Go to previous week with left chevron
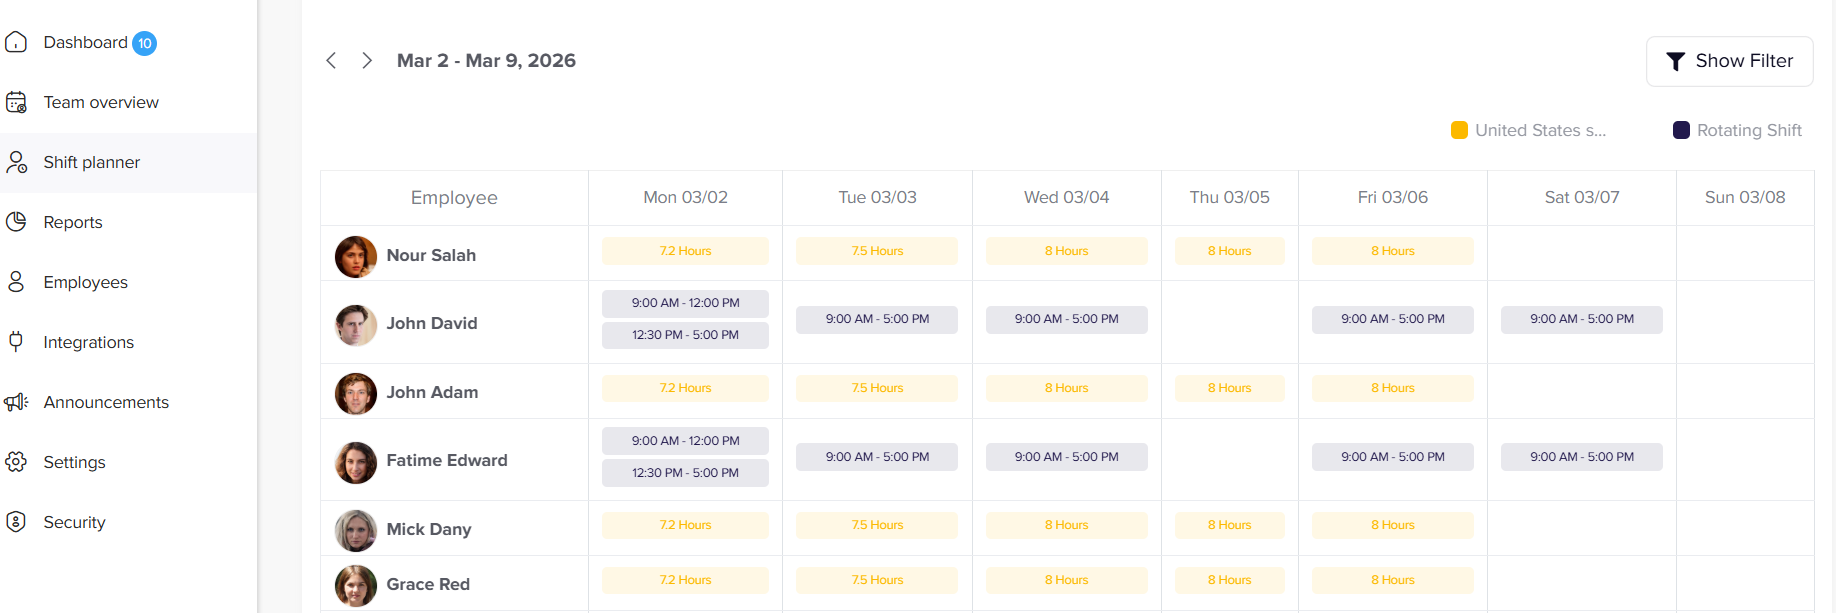This screenshot has height=613, width=1836. click(x=331, y=61)
